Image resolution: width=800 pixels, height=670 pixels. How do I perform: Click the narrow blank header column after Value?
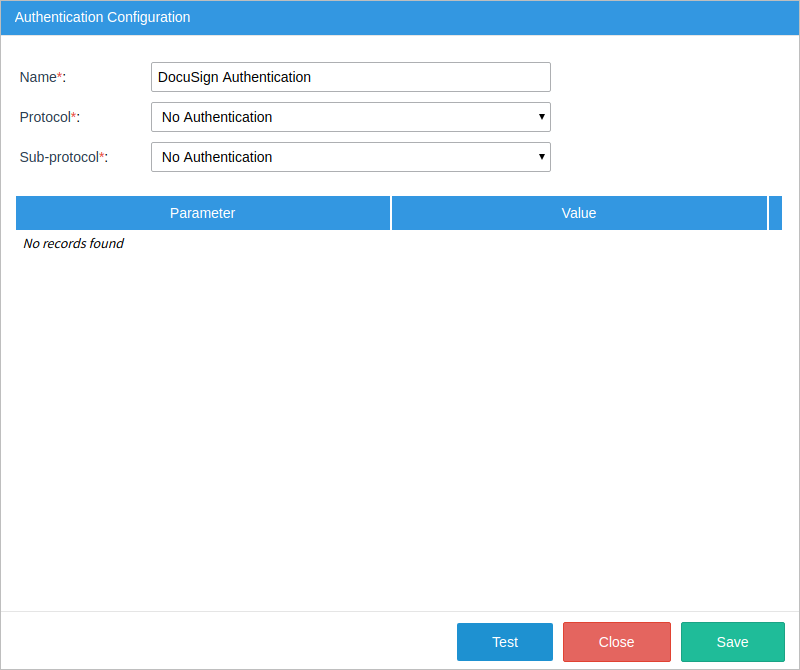(775, 213)
